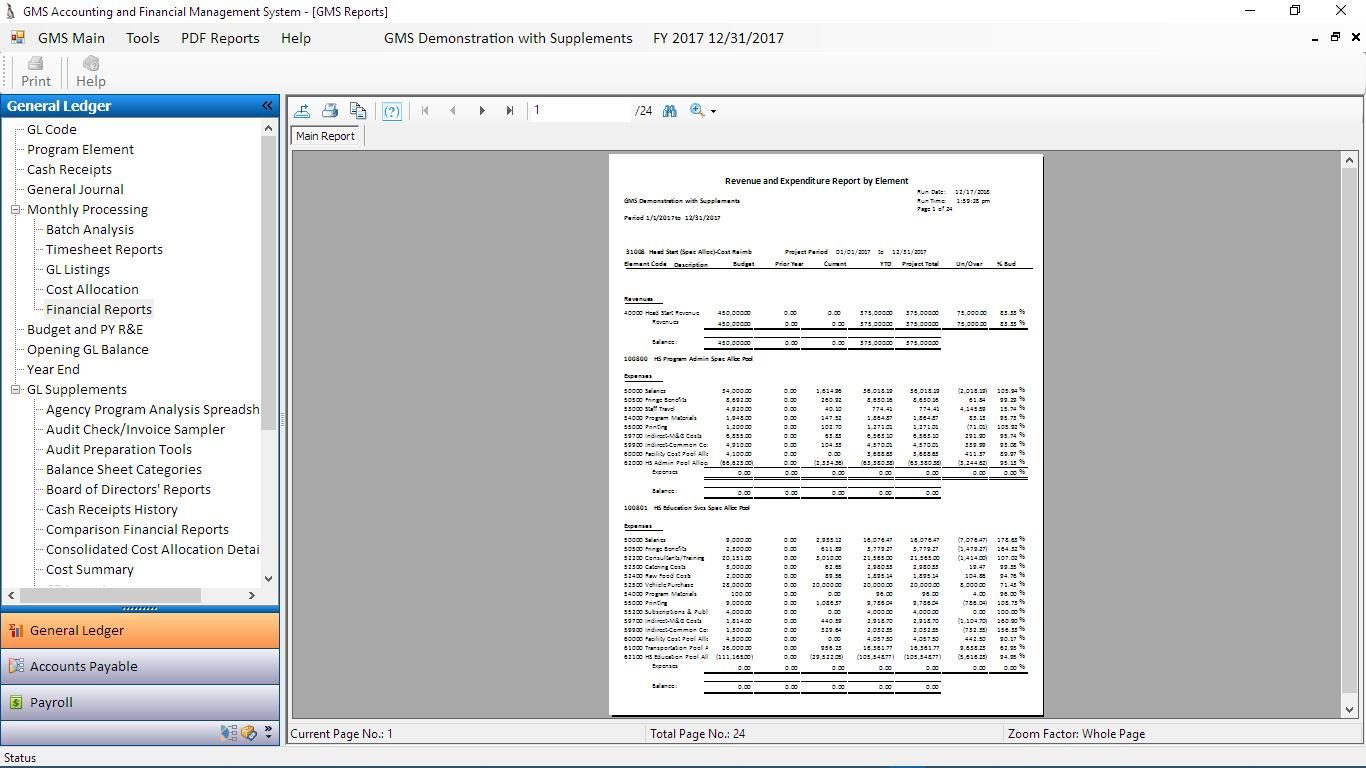Viewport: 1366px width, 768px height.
Task: Click the Zoom Factor: Whole Page status
Action: pyautogui.click(x=1076, y=733)
